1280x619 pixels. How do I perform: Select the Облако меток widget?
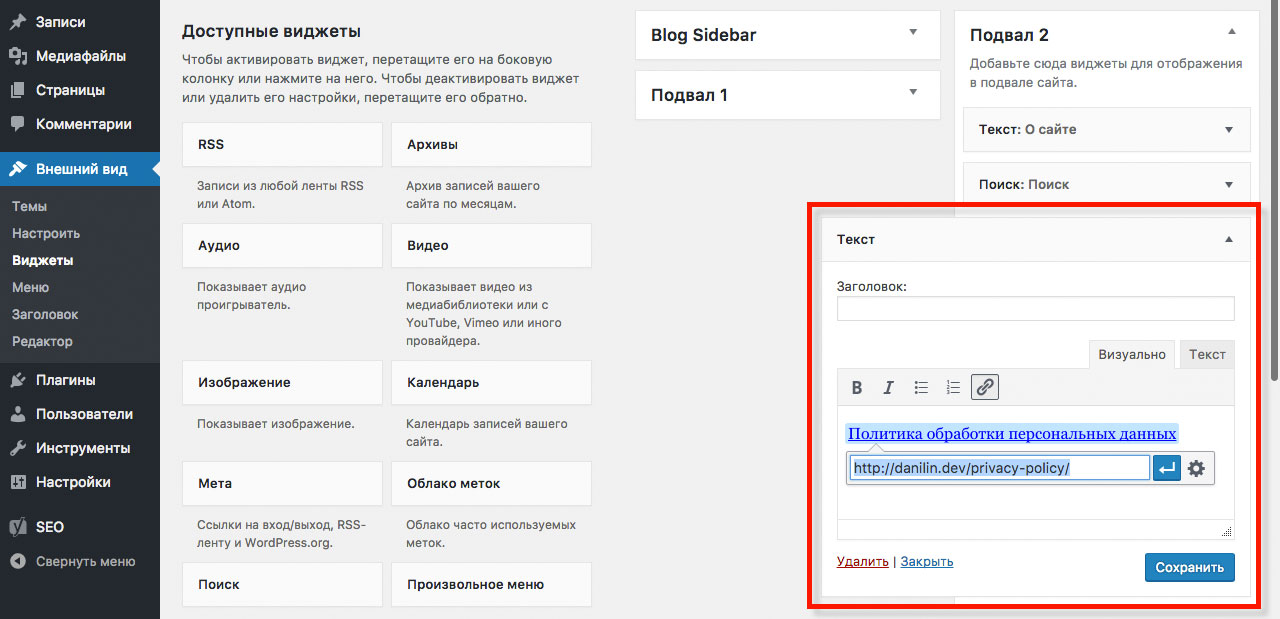click(491, 483)
